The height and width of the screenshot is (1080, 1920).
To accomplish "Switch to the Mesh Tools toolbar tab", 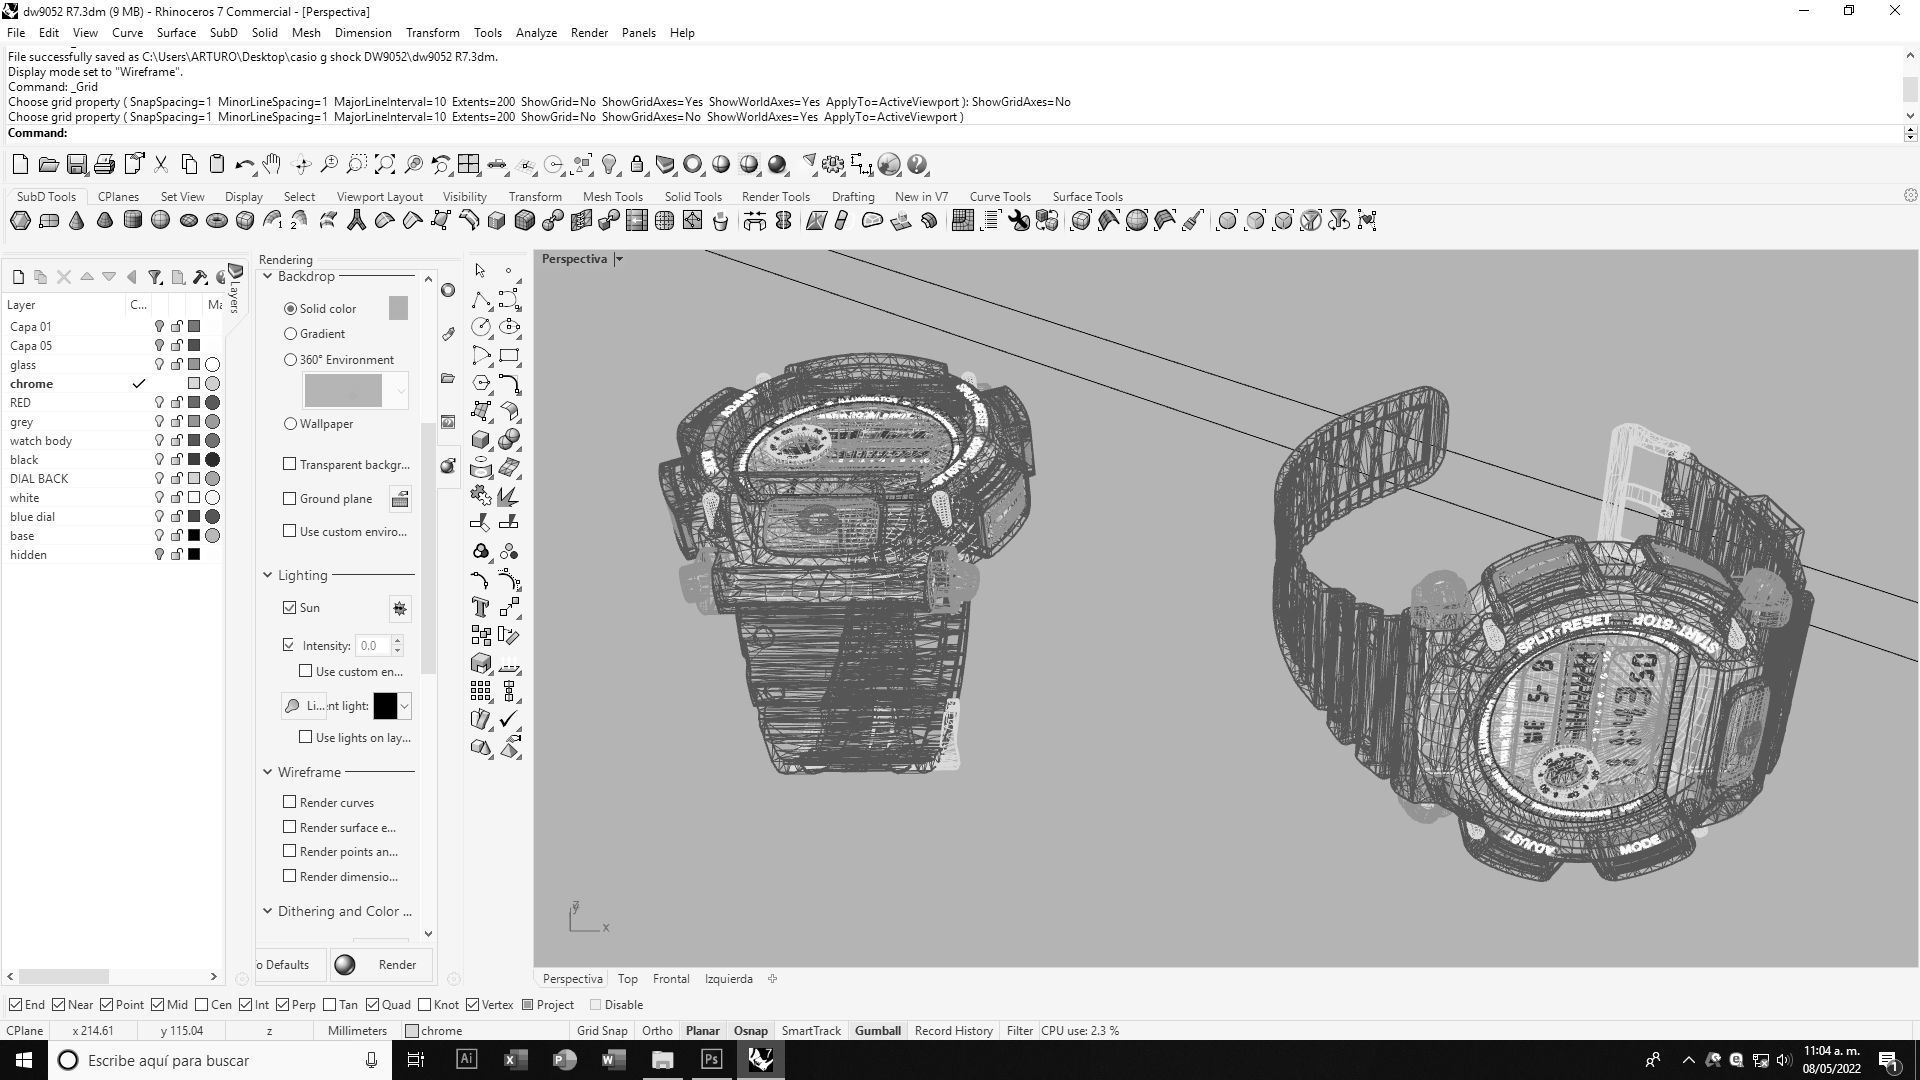I will 613,197.
